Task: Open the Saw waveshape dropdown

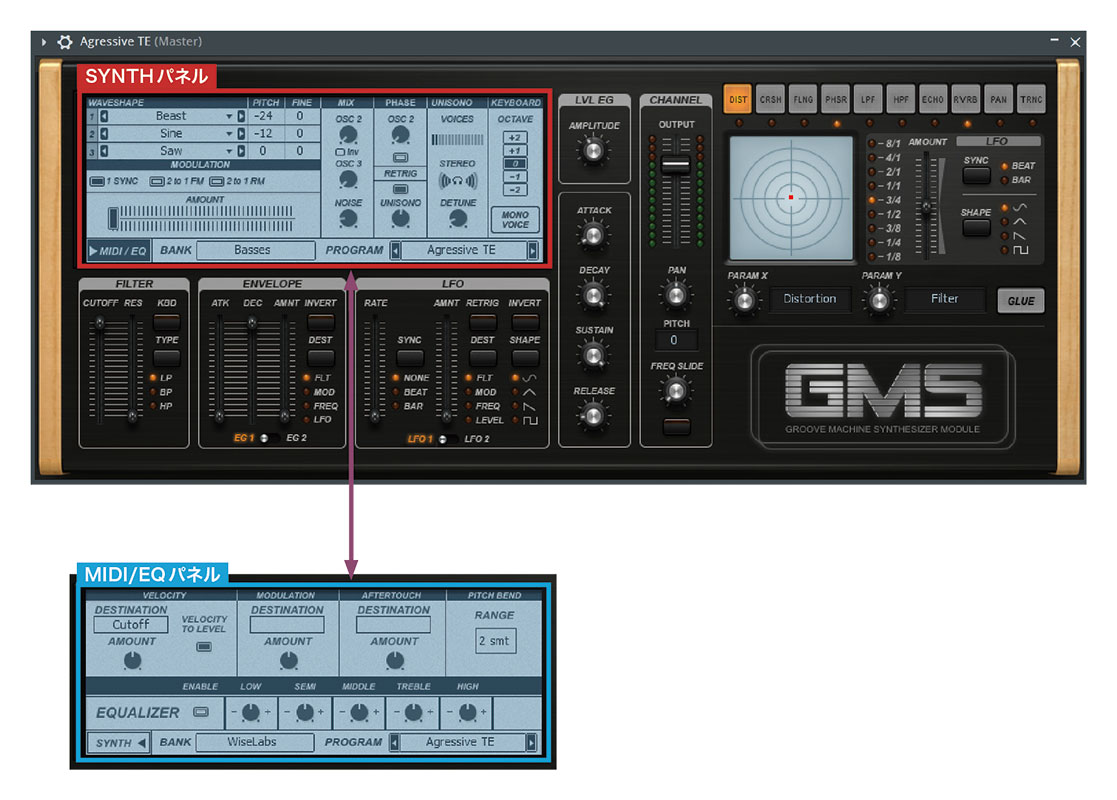Action: coord(229,151)
